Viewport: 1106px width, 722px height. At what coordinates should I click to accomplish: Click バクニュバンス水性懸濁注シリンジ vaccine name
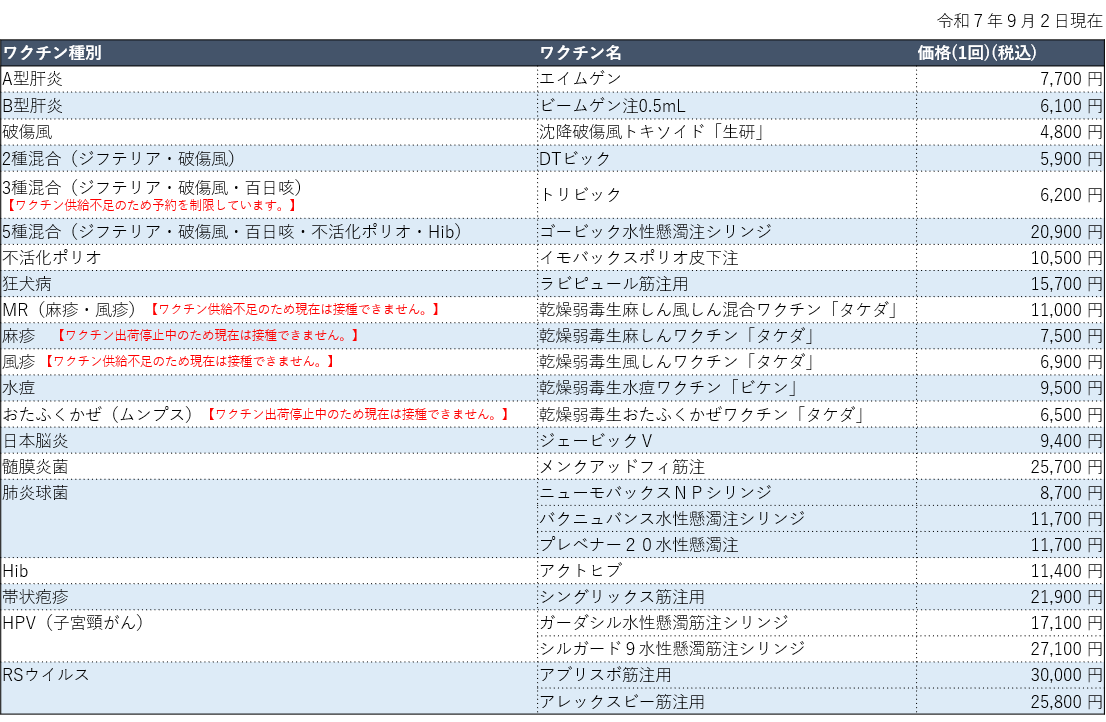click(672, 519)
